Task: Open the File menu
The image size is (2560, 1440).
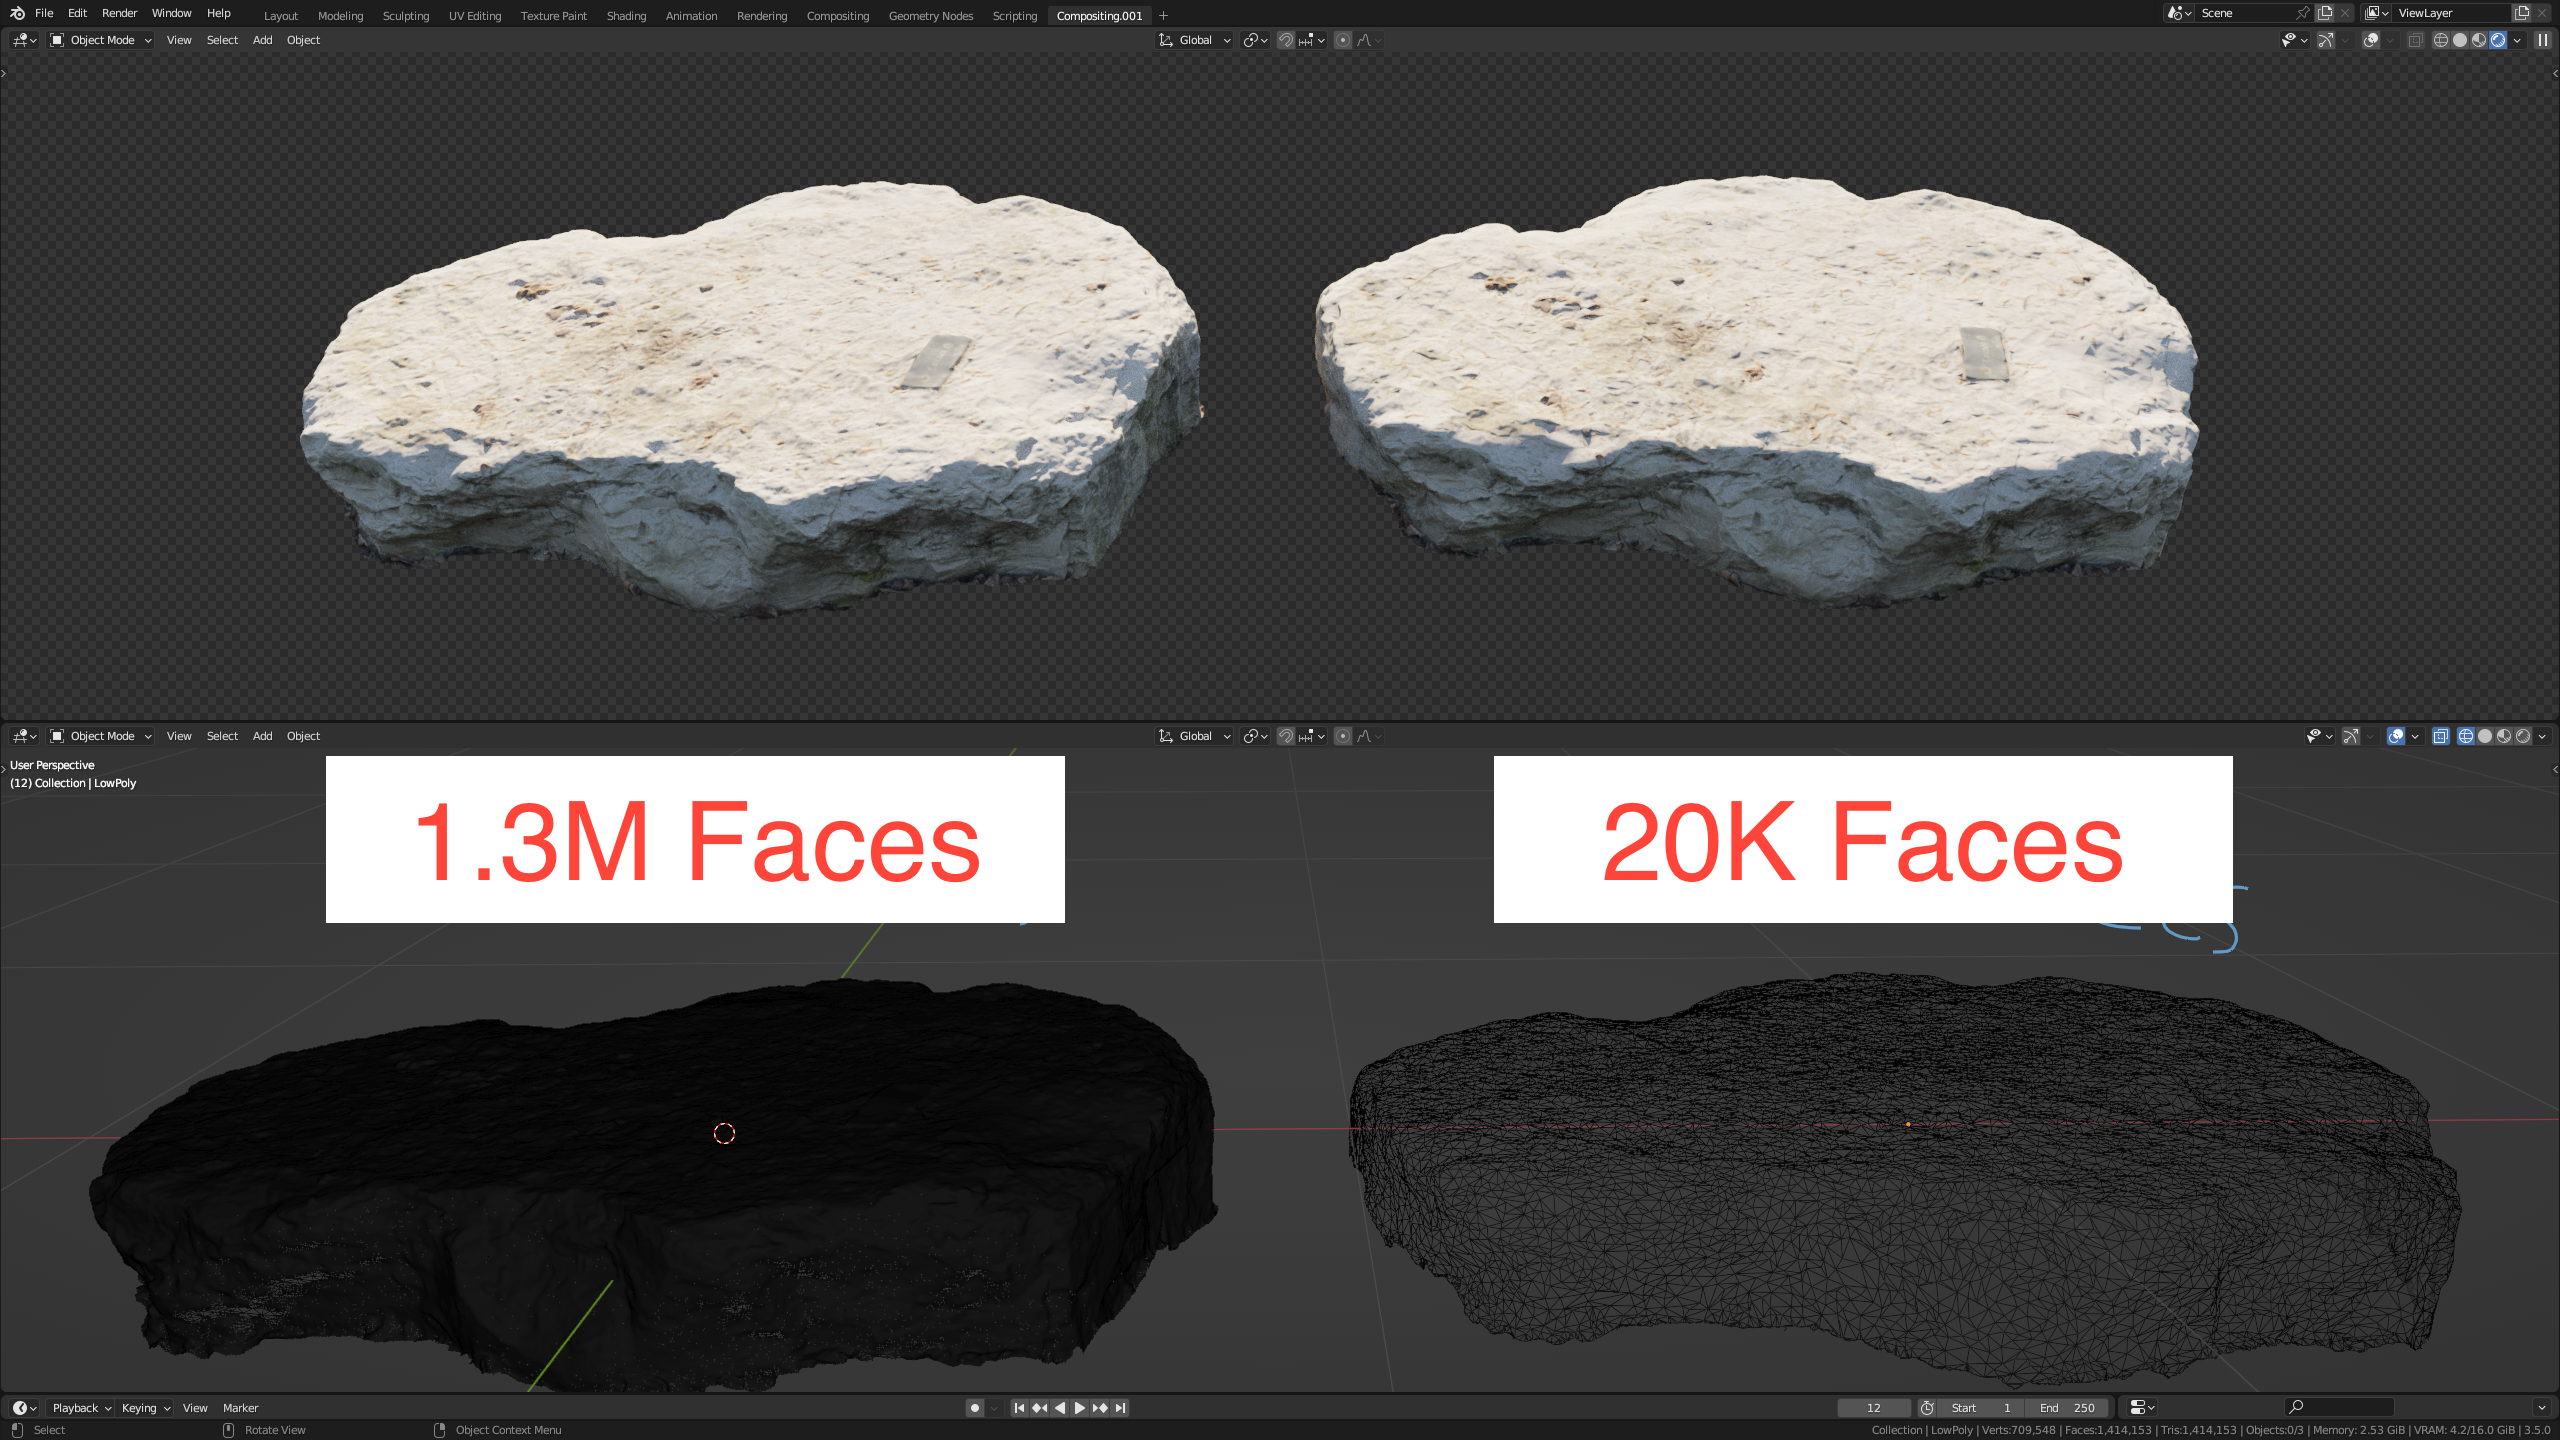Action: click(44, 13)
